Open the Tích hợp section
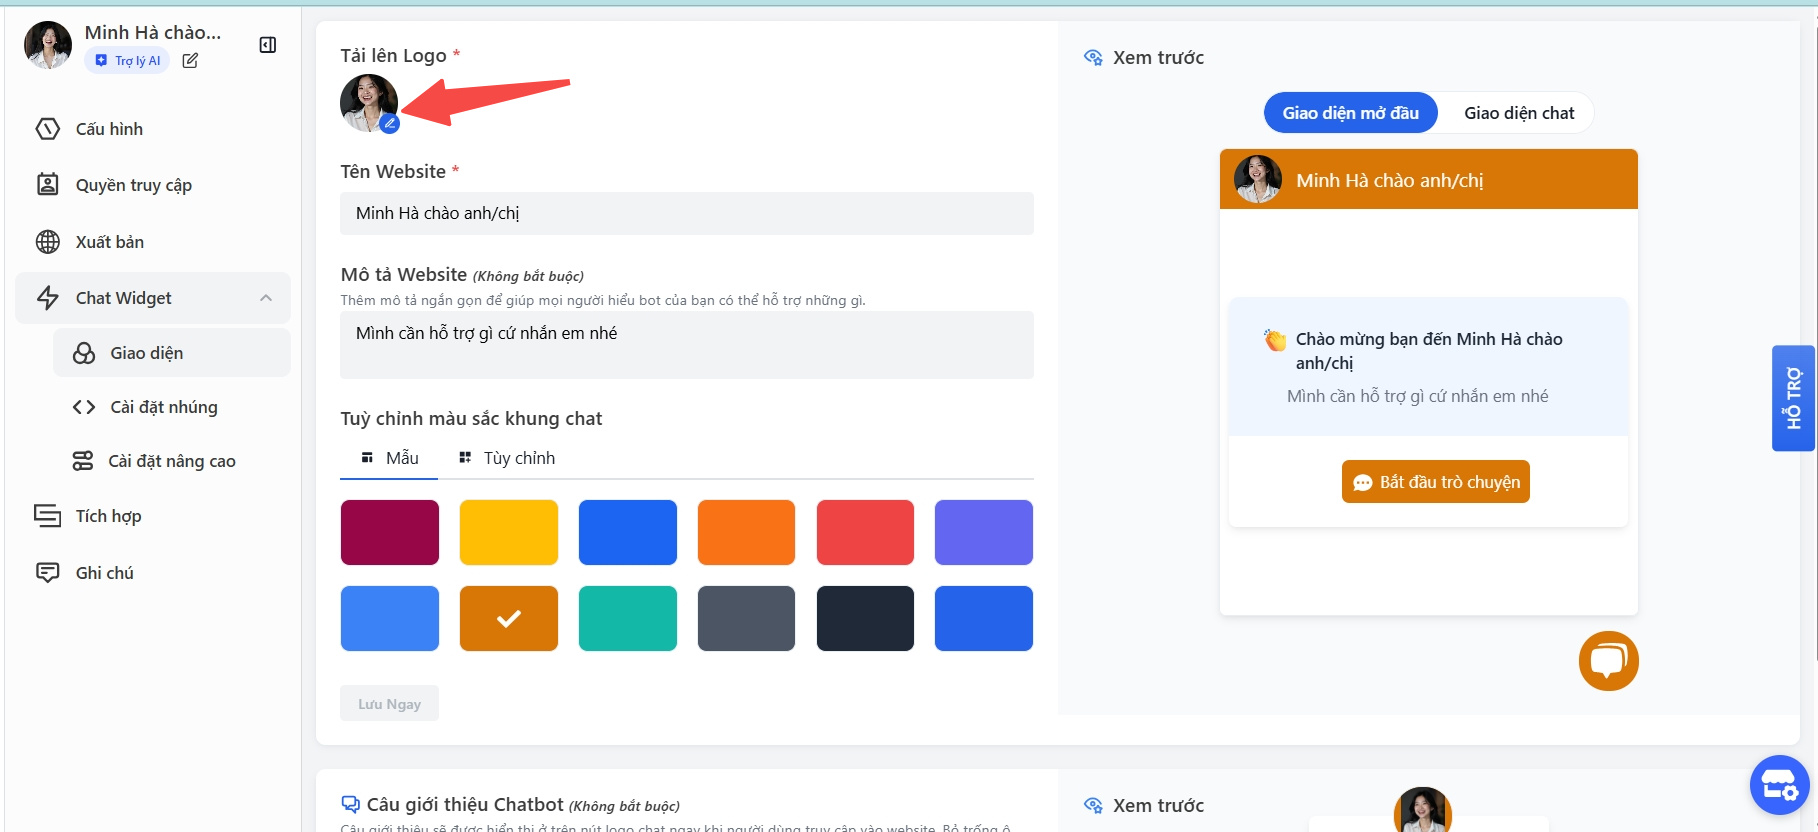Screen dimensions: 1818x832 [108, 516]
